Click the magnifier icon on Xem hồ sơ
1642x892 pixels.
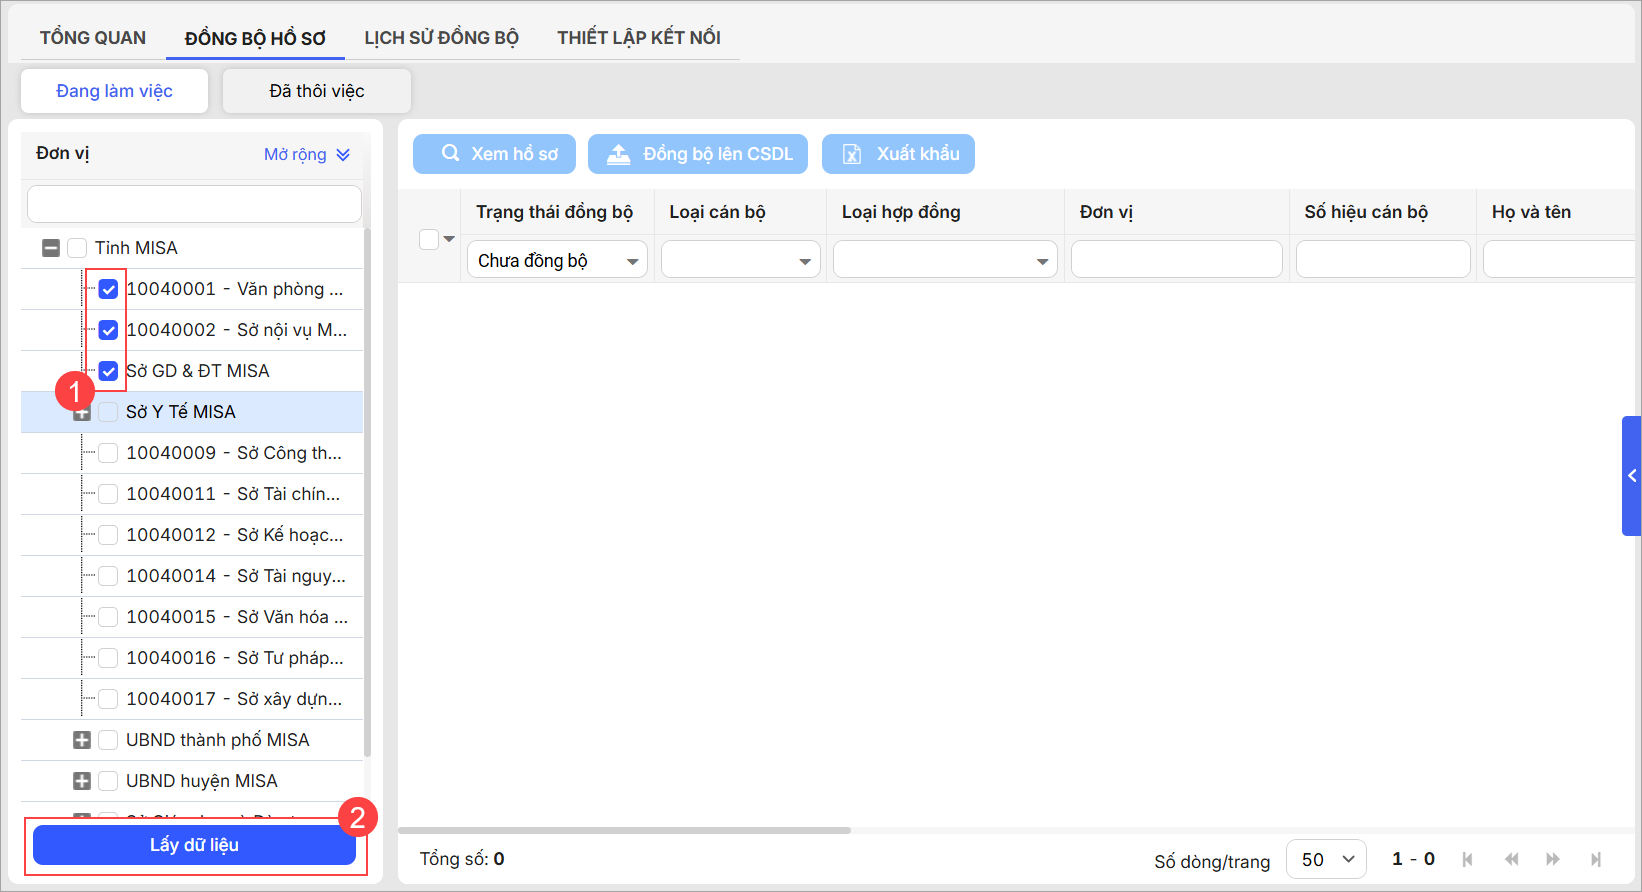[451, 153]
